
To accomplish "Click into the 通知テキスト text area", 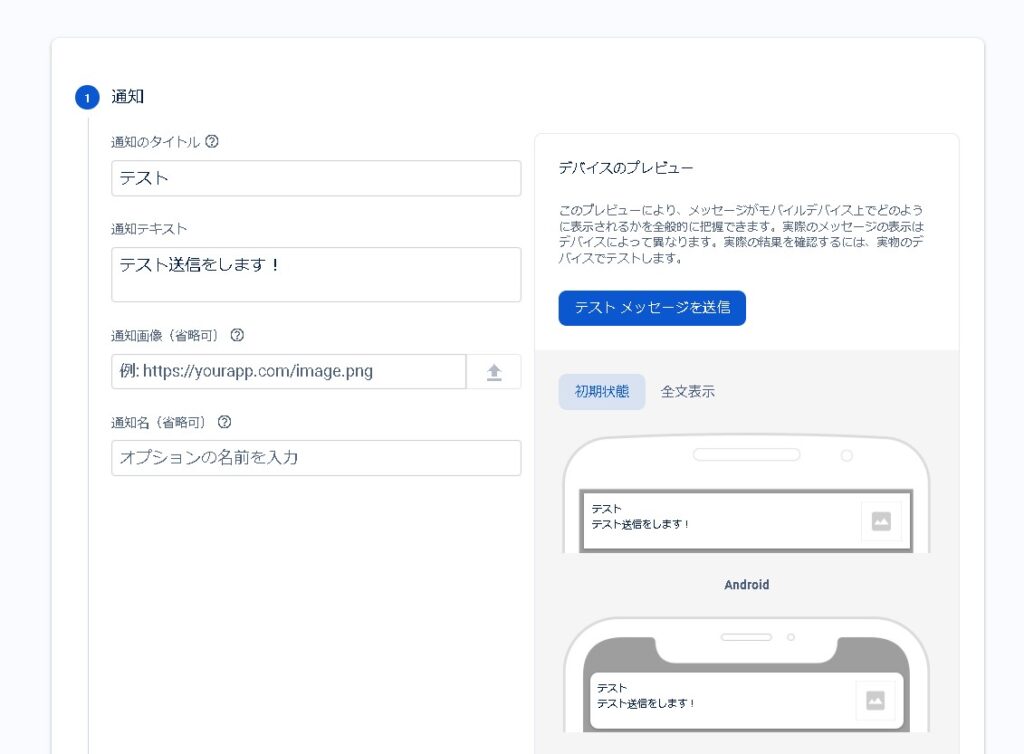I will (x=316, y=274).
